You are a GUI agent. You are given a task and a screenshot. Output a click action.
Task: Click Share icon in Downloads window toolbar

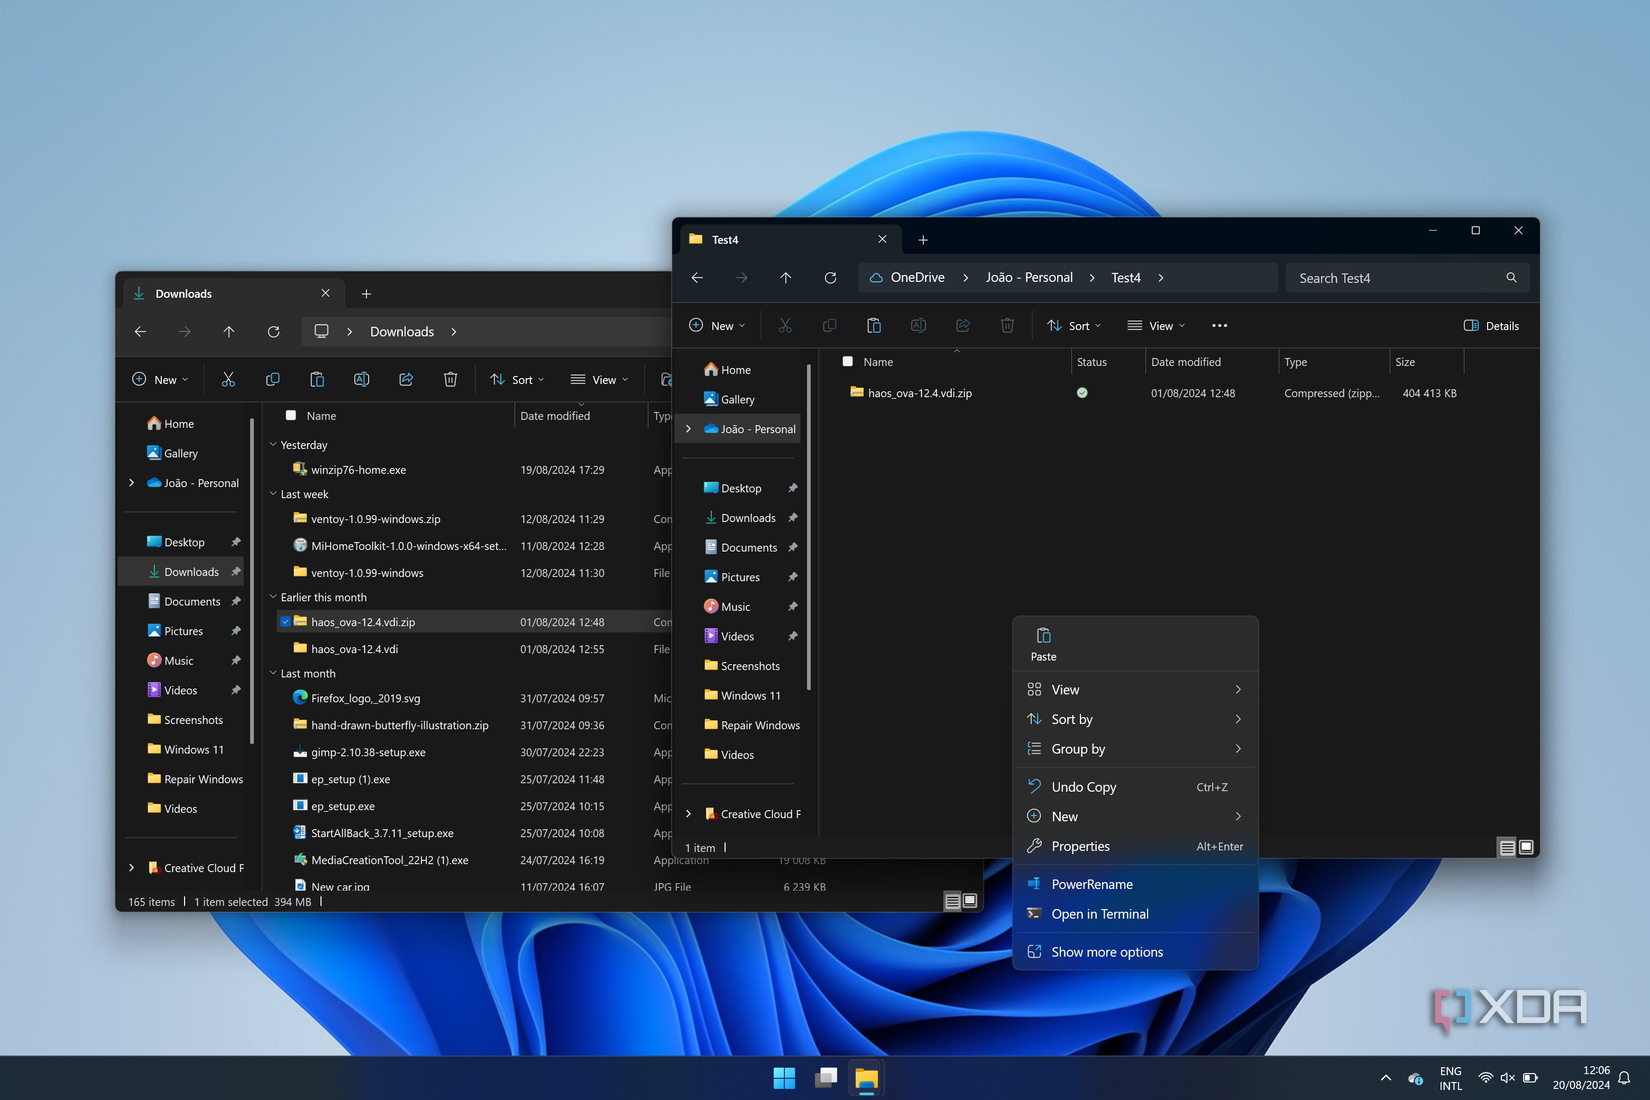[406, 380]
